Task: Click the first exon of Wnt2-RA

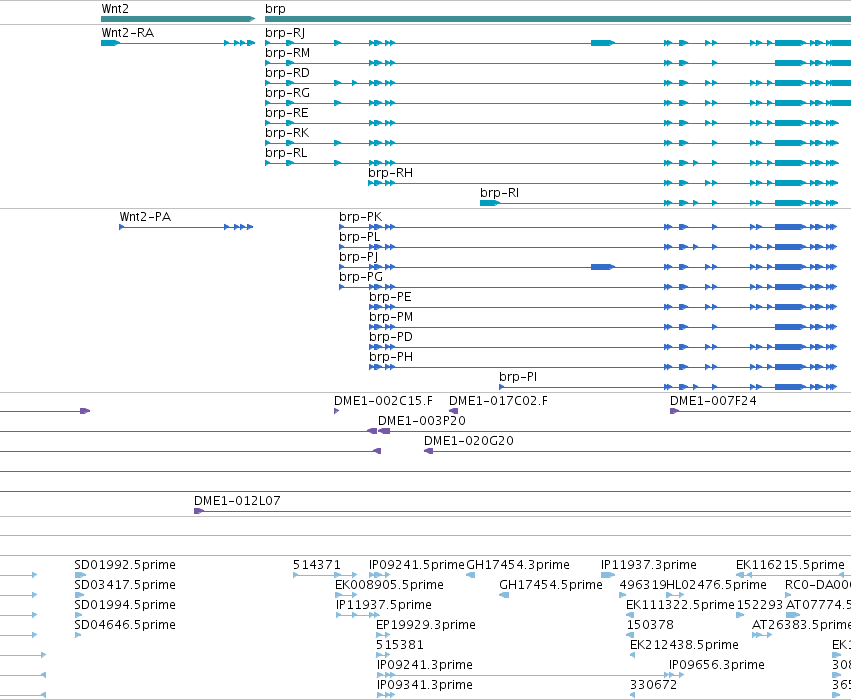Action: coord(110,43)
